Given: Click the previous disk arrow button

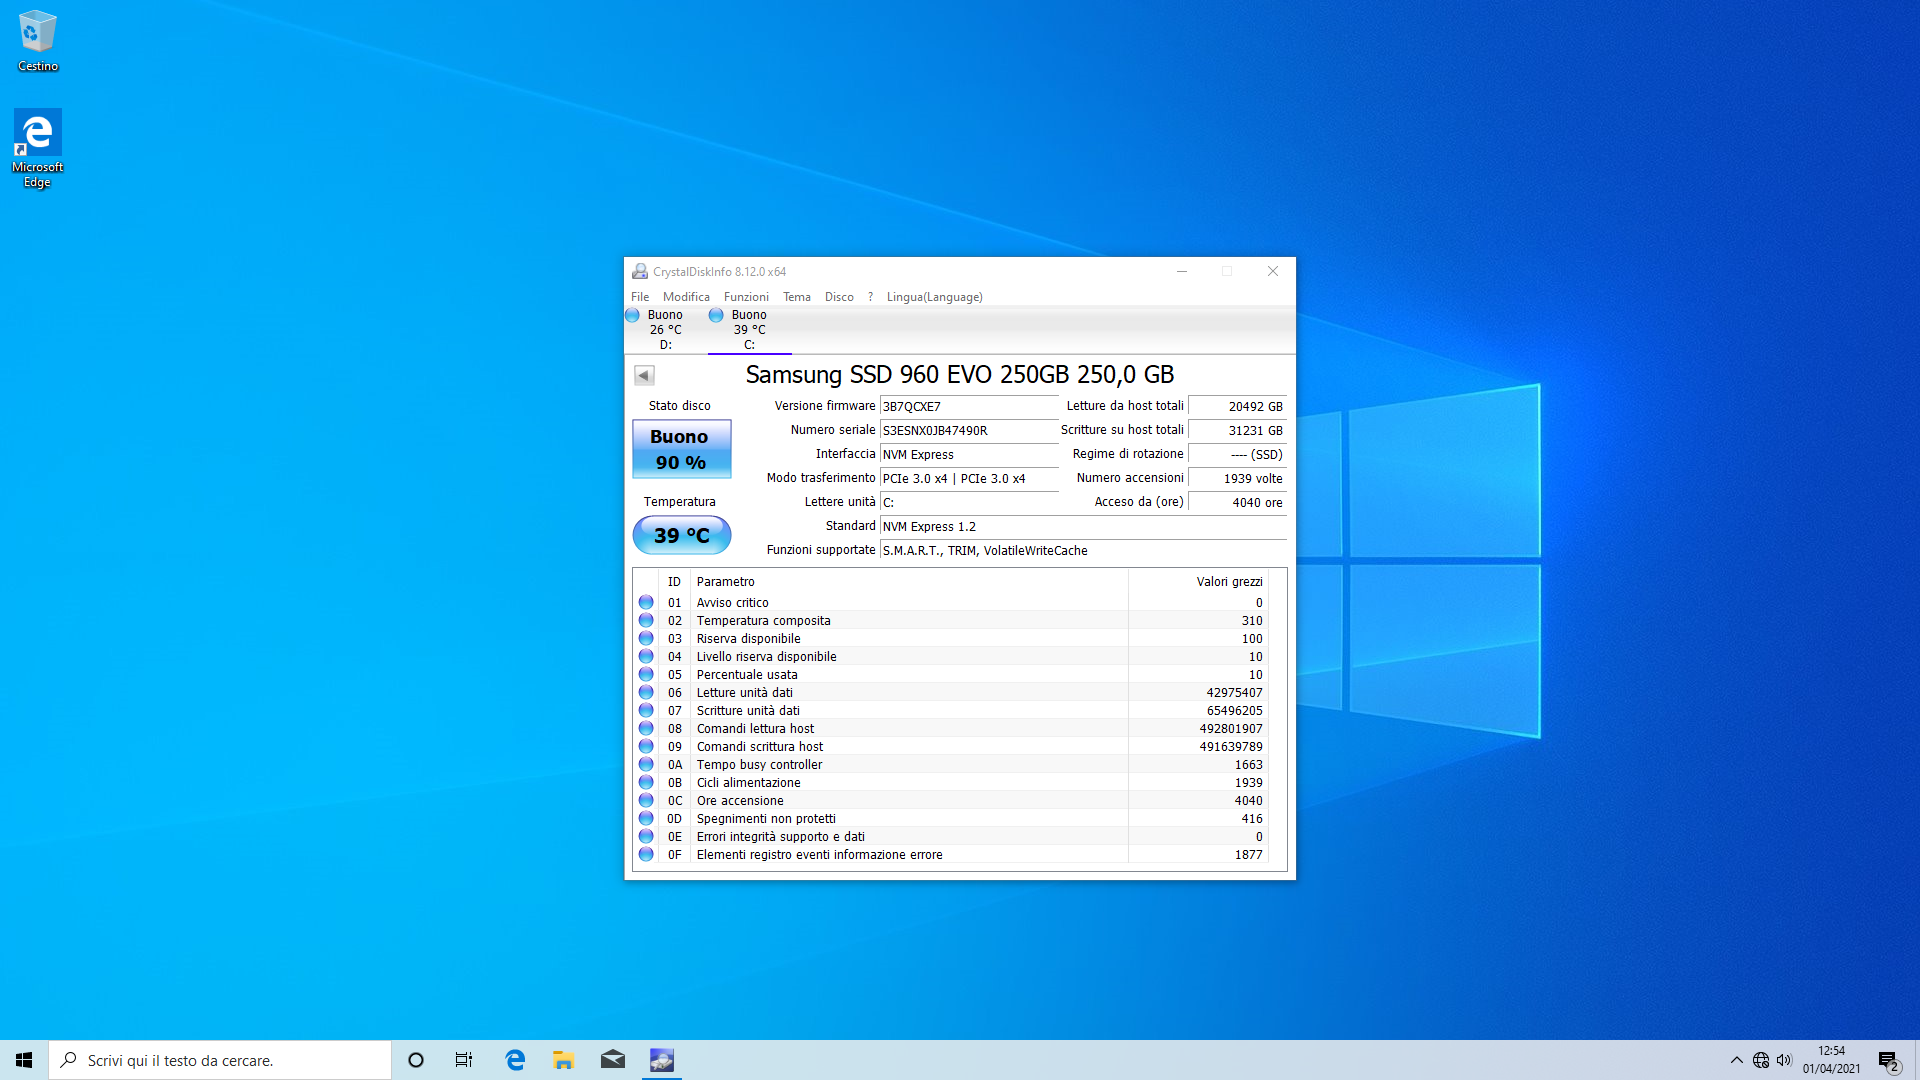Looking at the screenshot, I should pyautogui.click(x=644, y=376).
